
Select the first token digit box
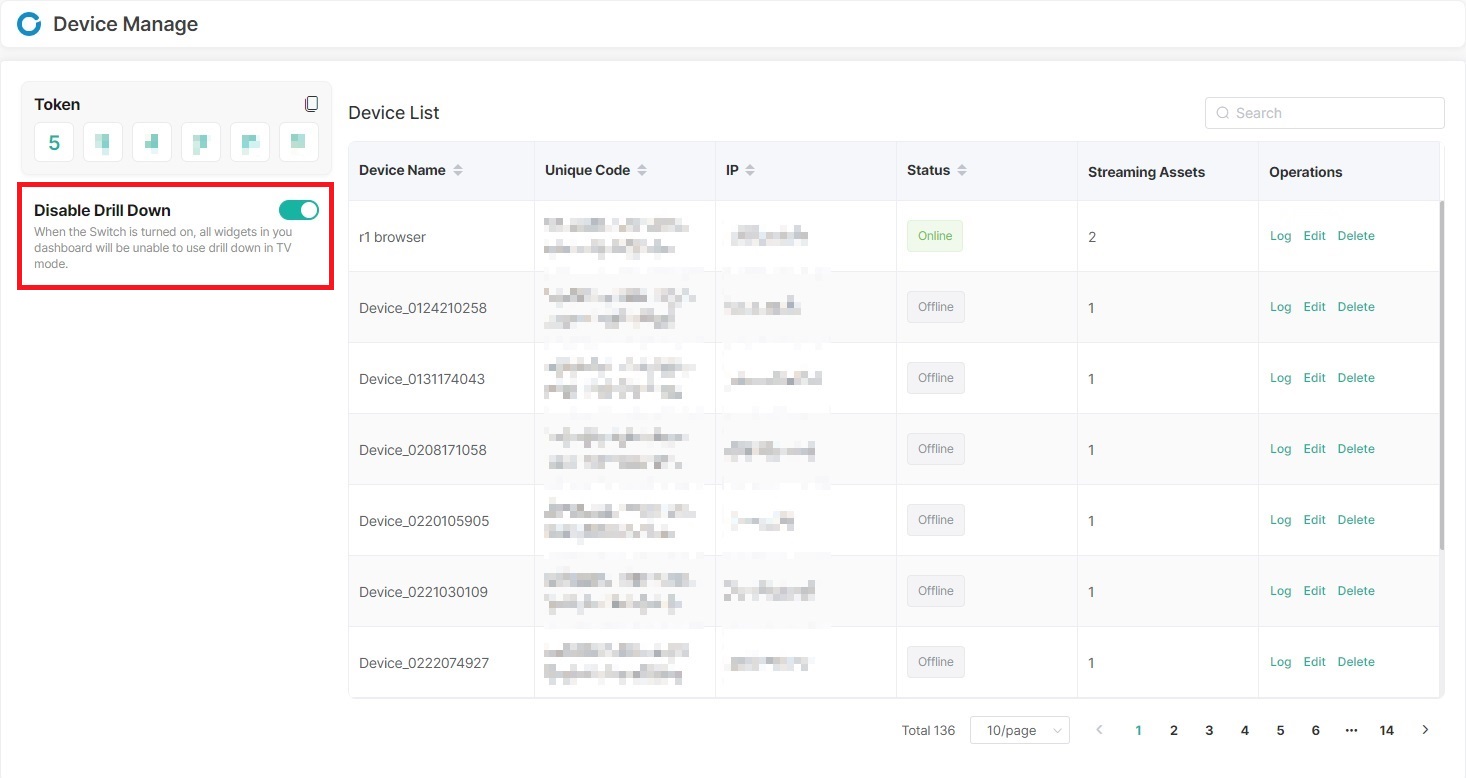(x=54, y=142)
